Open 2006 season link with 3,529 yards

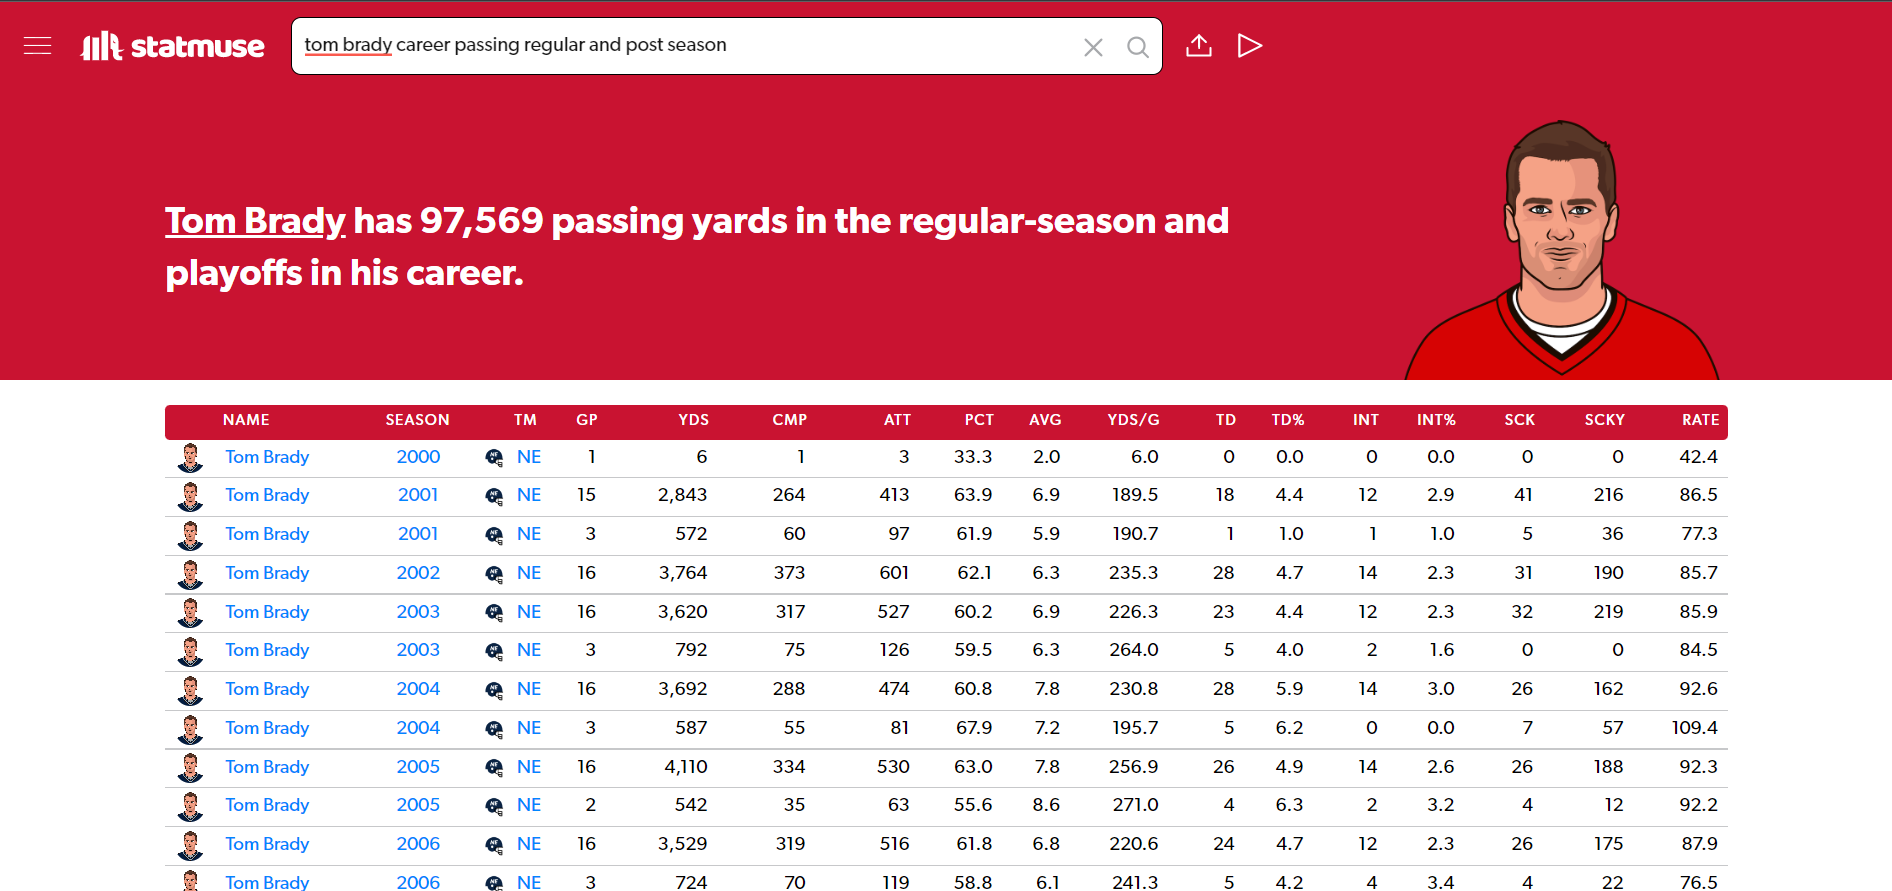(x=418, y=844)
